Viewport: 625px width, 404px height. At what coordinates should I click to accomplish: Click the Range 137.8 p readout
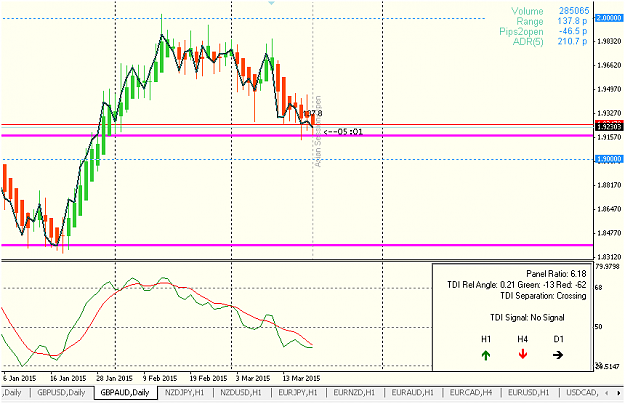coord(552,21)
